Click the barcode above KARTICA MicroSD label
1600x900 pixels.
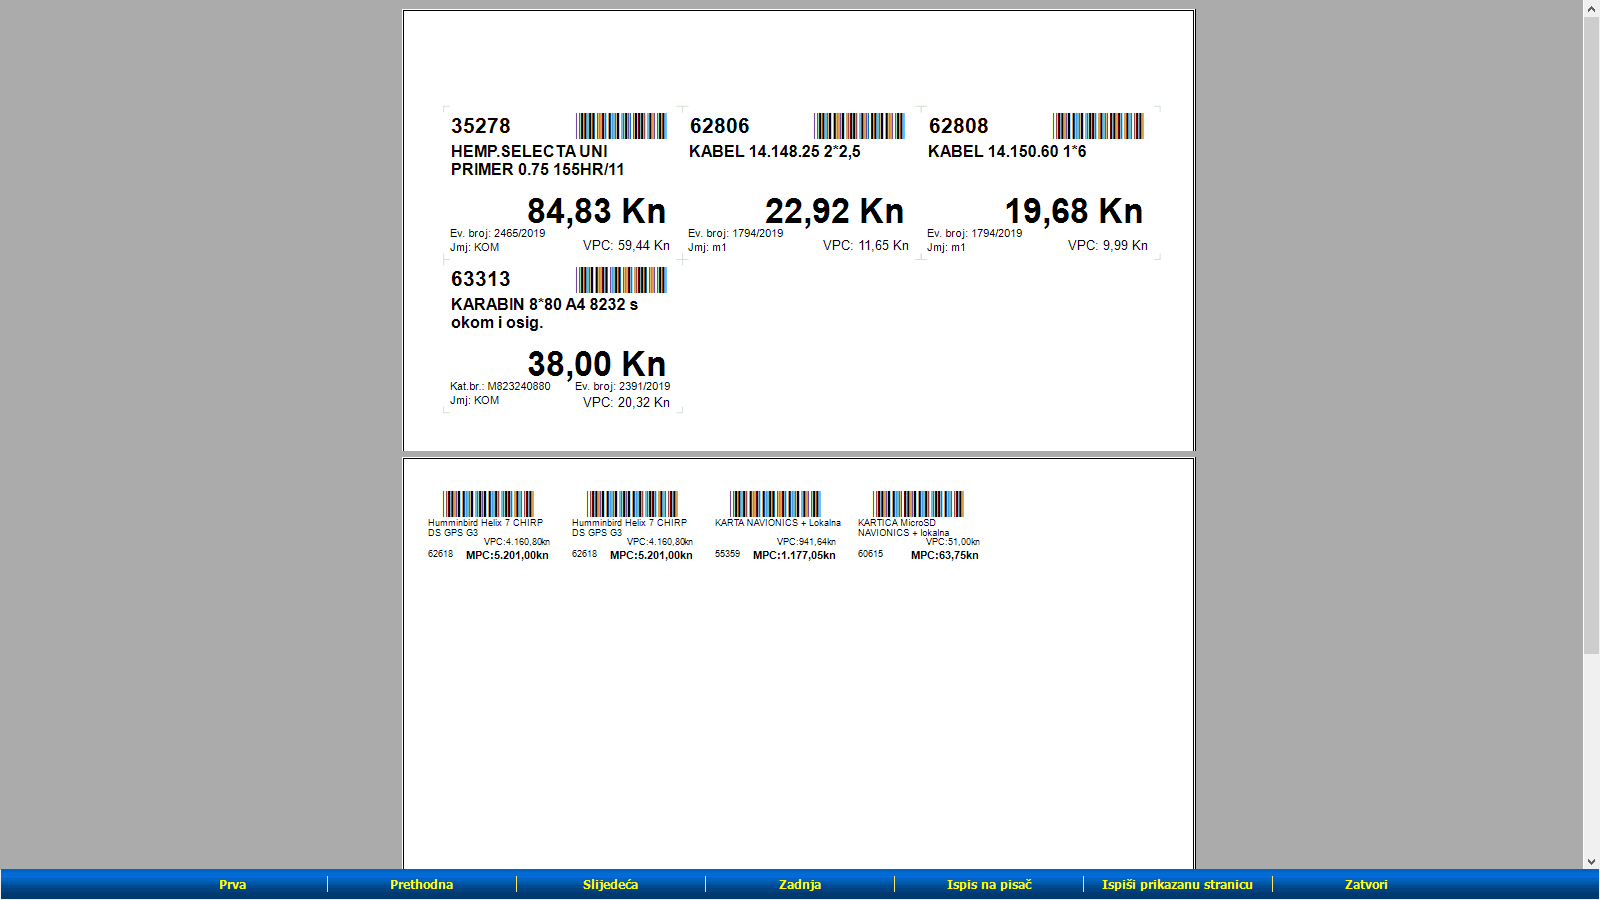tap(918, 504)
